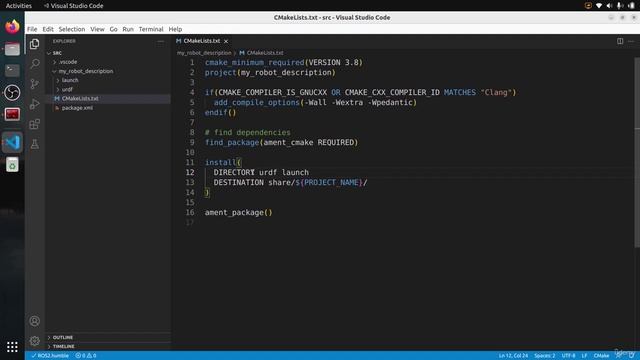Open the Explorer view in activity bar

click(35, 44)
